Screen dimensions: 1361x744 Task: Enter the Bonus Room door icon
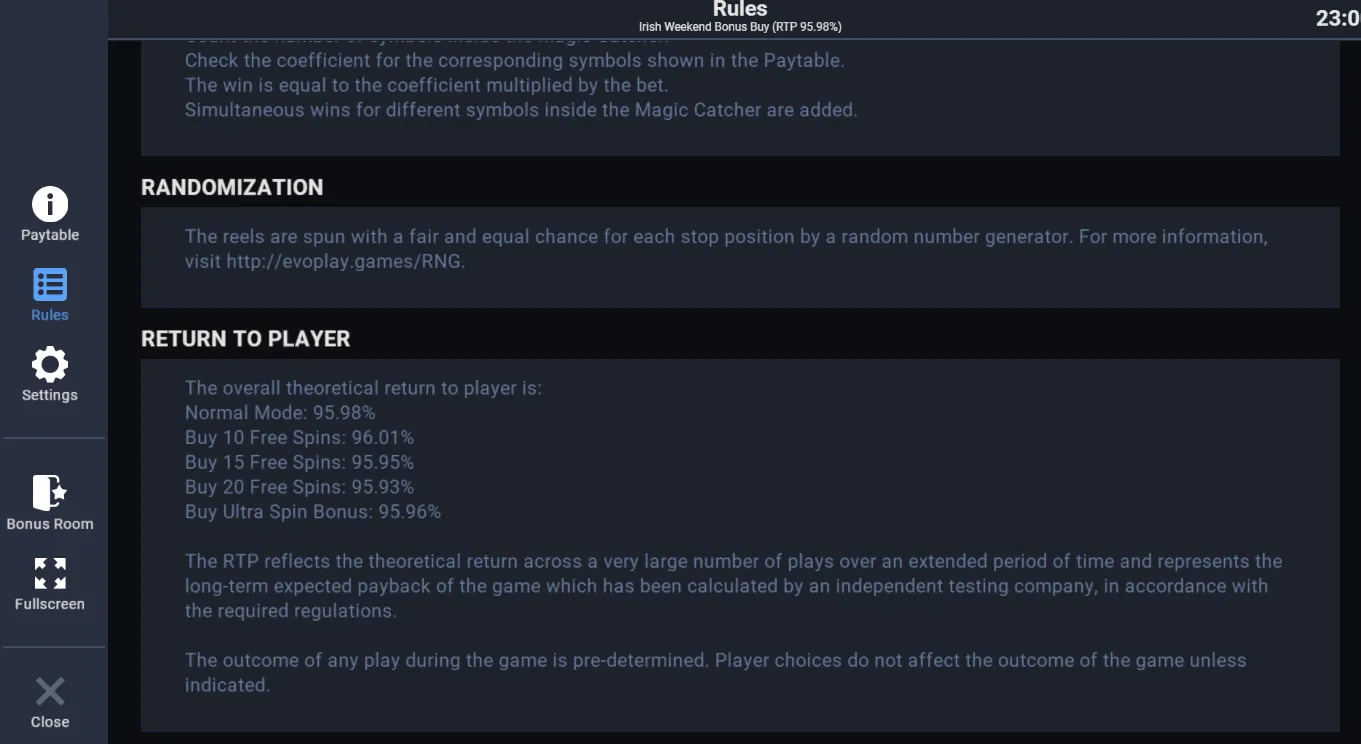pyautogui.click(x=50, y=493)
